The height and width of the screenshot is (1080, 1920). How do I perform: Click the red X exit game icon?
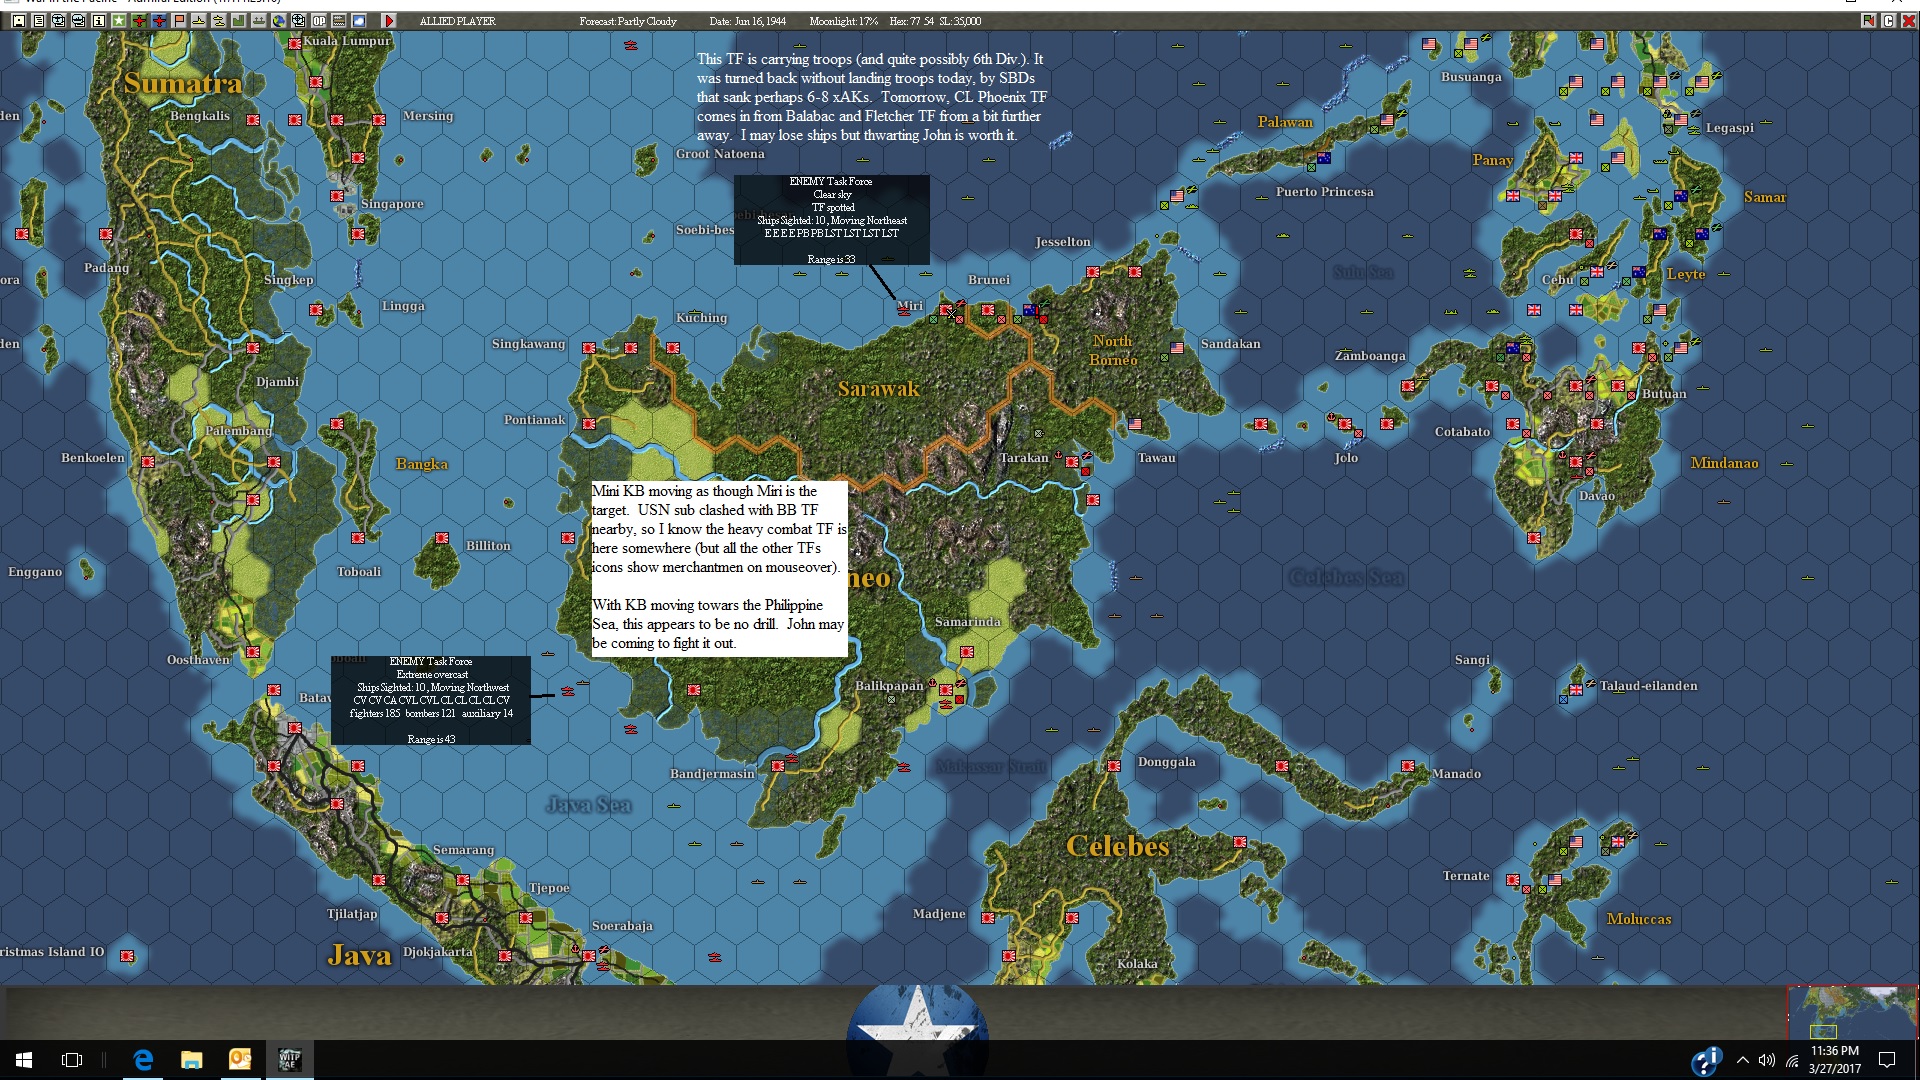click(x=1908, y=20)
